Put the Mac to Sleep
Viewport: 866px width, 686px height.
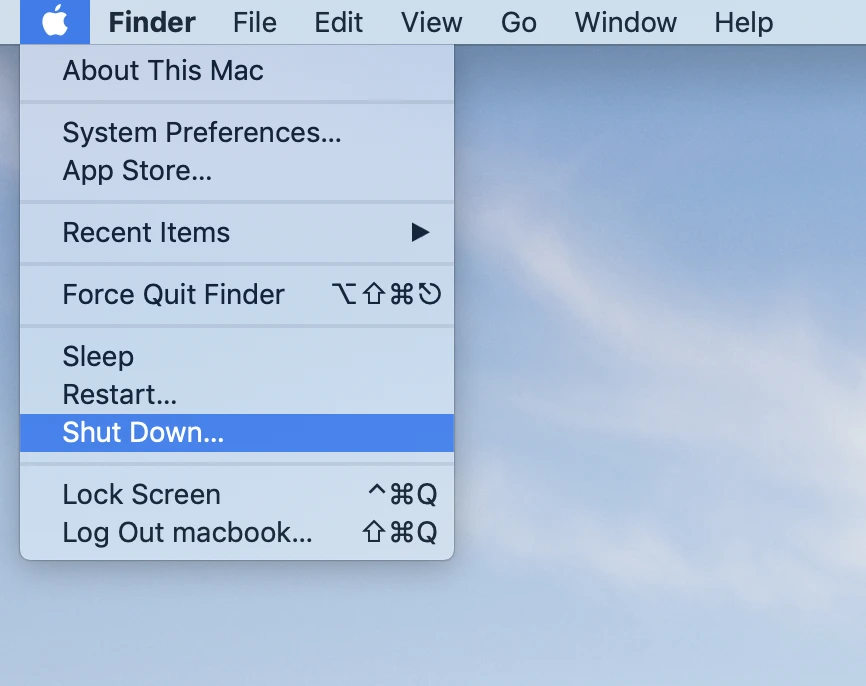click(x=98, y=356)
